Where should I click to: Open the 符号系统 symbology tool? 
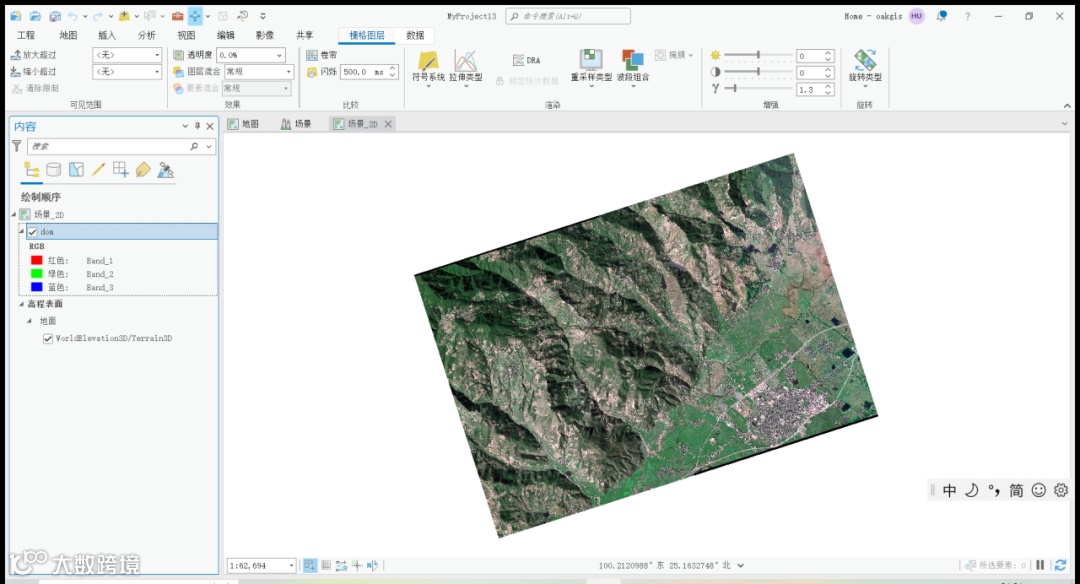click(428, 62)
